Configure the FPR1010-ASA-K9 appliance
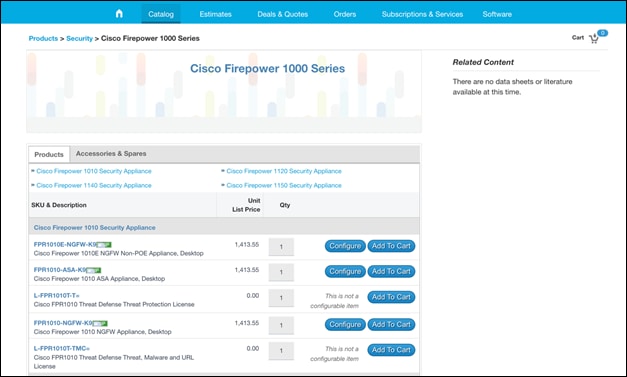Image resolution: width=627 pixels, height=377 pixels. click(x=345, y=271)
